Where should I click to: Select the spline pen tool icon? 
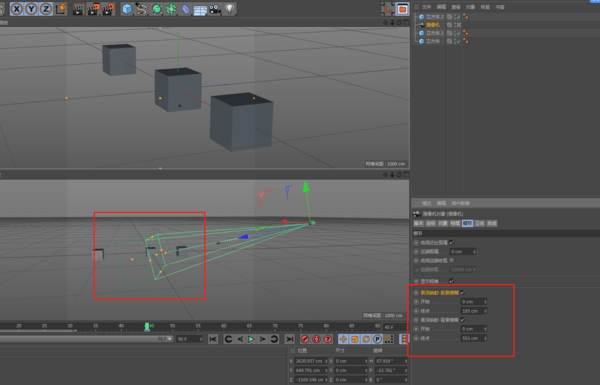tap(142, 9)
